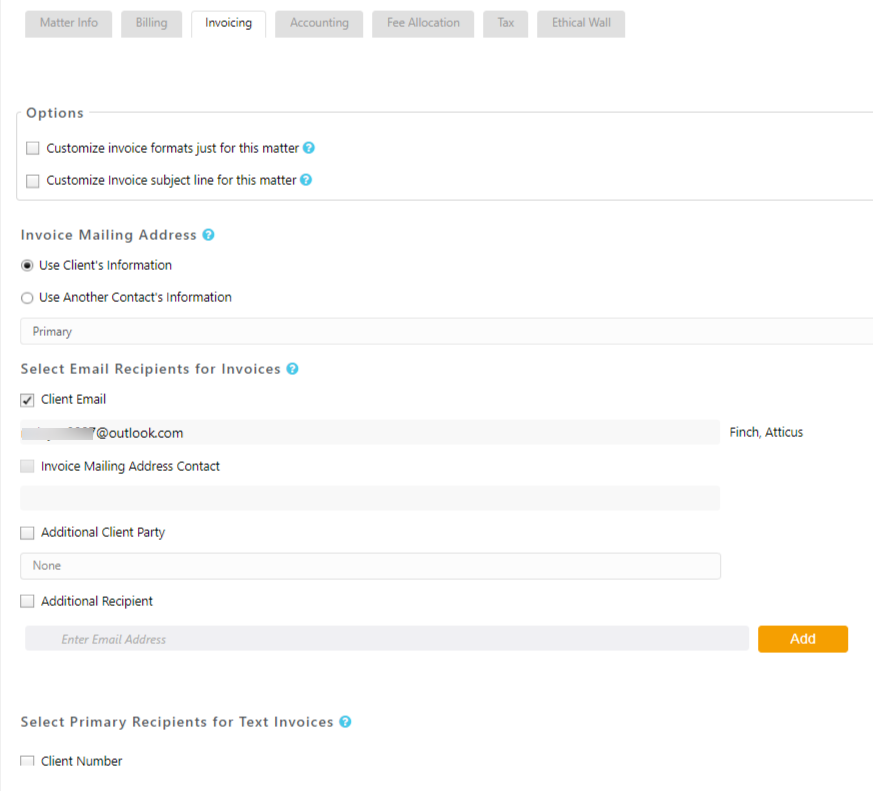
Task: Enable the Additional Recipient checkbox
Action: point(27,602)
